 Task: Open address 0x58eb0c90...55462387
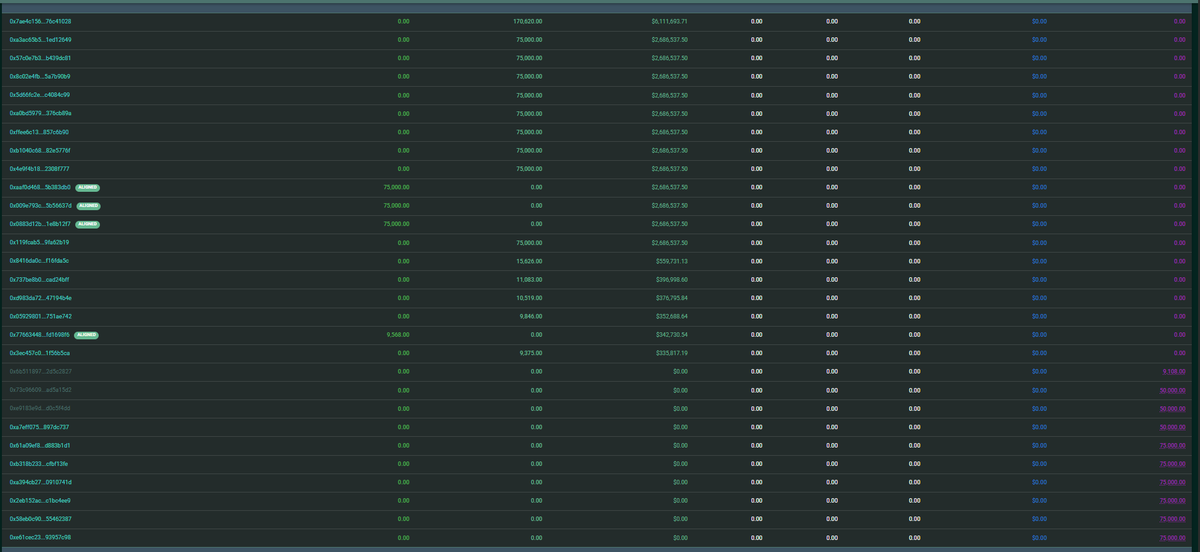pyautogui.click(x=40, y=519)
